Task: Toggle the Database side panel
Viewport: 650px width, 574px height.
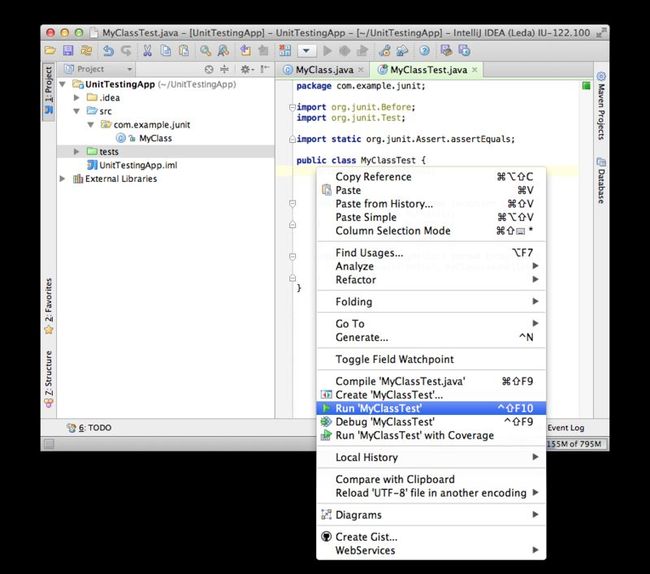Action: [x=601, y=181]
